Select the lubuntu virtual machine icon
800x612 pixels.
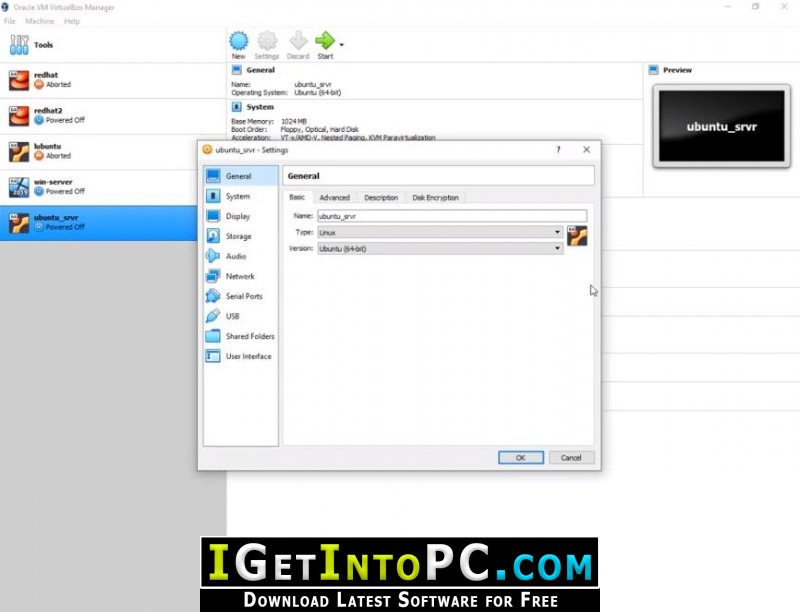(x=19, y=152)
